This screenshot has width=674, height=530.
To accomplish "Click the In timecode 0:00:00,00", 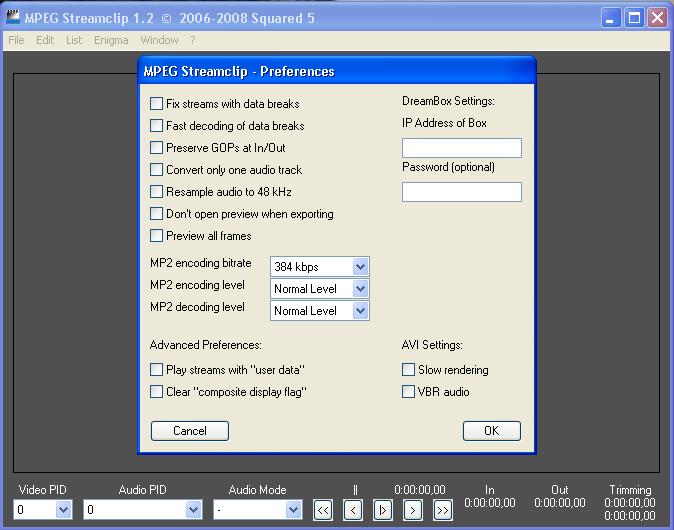I will [490, 503].
